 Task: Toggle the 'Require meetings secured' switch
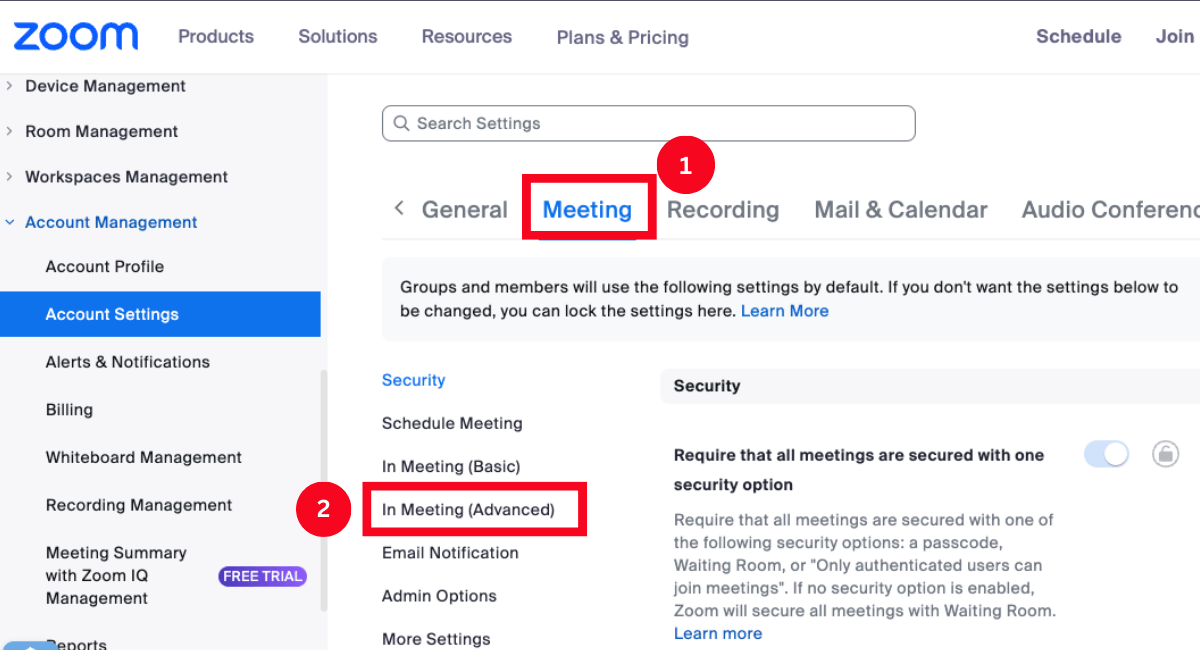click(1106, 454)
